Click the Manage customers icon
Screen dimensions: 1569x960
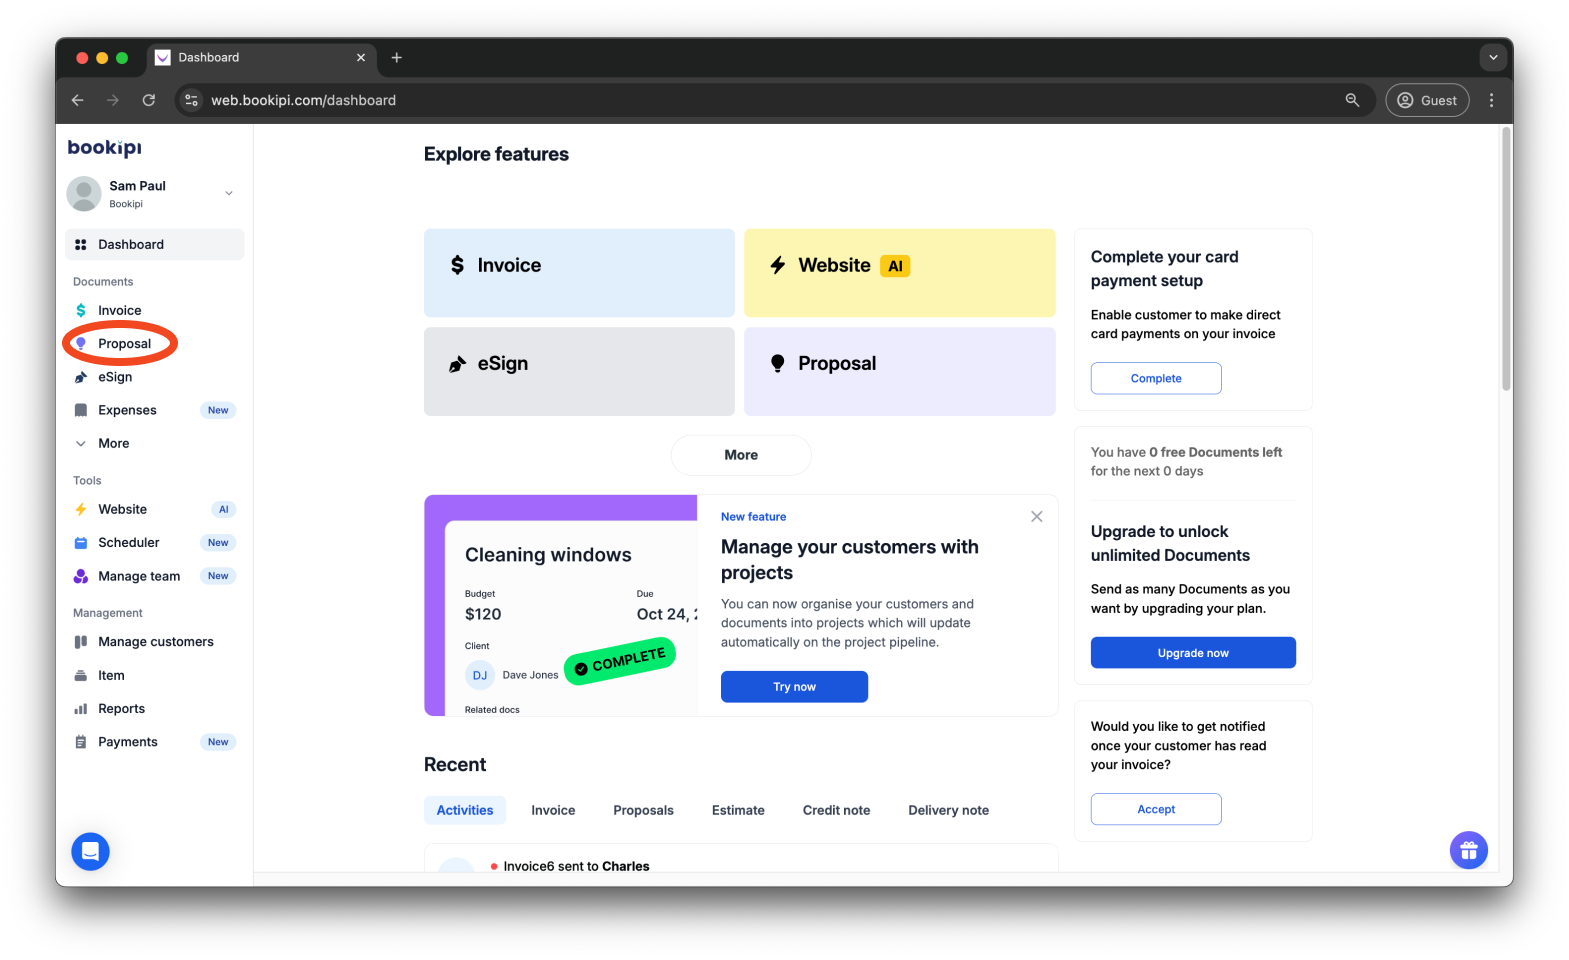coord(81,642)
